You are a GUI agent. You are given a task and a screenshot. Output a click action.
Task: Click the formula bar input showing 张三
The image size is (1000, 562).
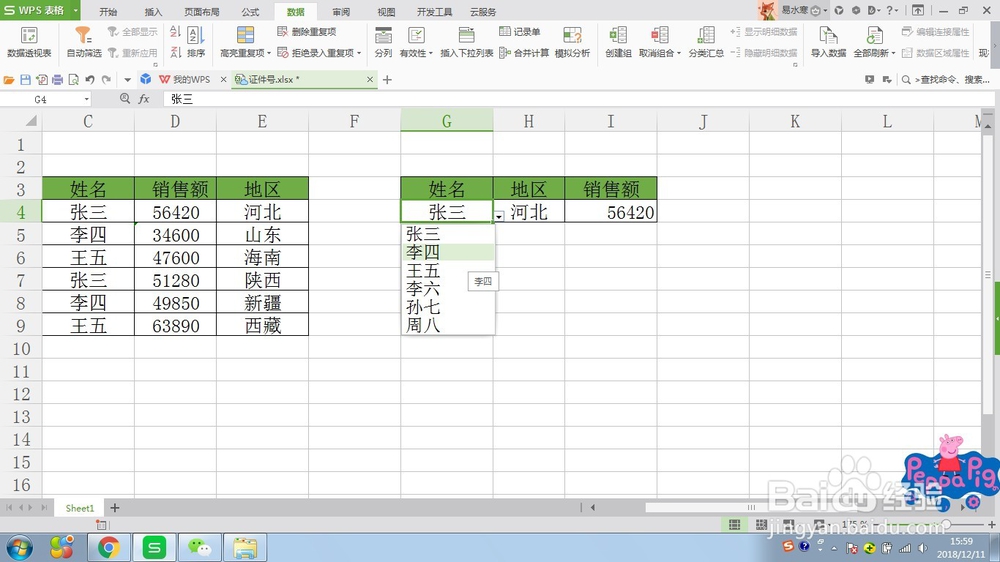click(577, 99)
